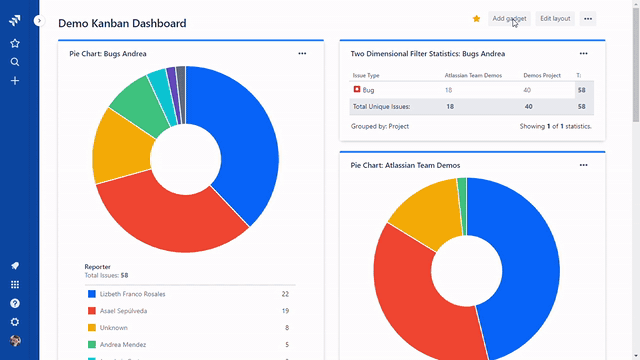The image size is (640, 360).
Task: Open Pie Chart Bugs Andrea gadget menu
Action: click(302, 53)
